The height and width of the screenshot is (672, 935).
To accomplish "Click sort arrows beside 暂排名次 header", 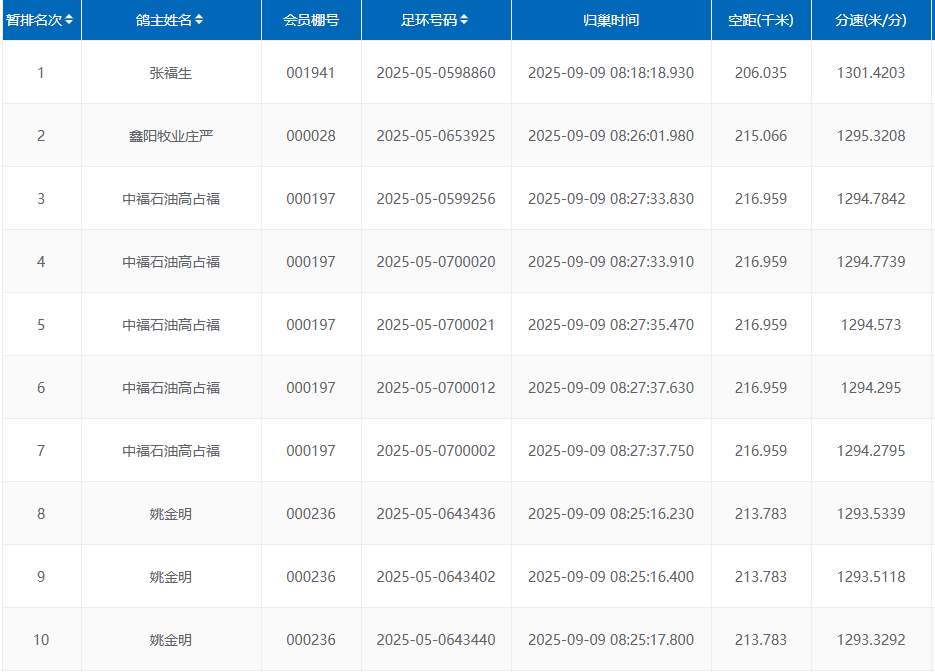I will point(69,20).
